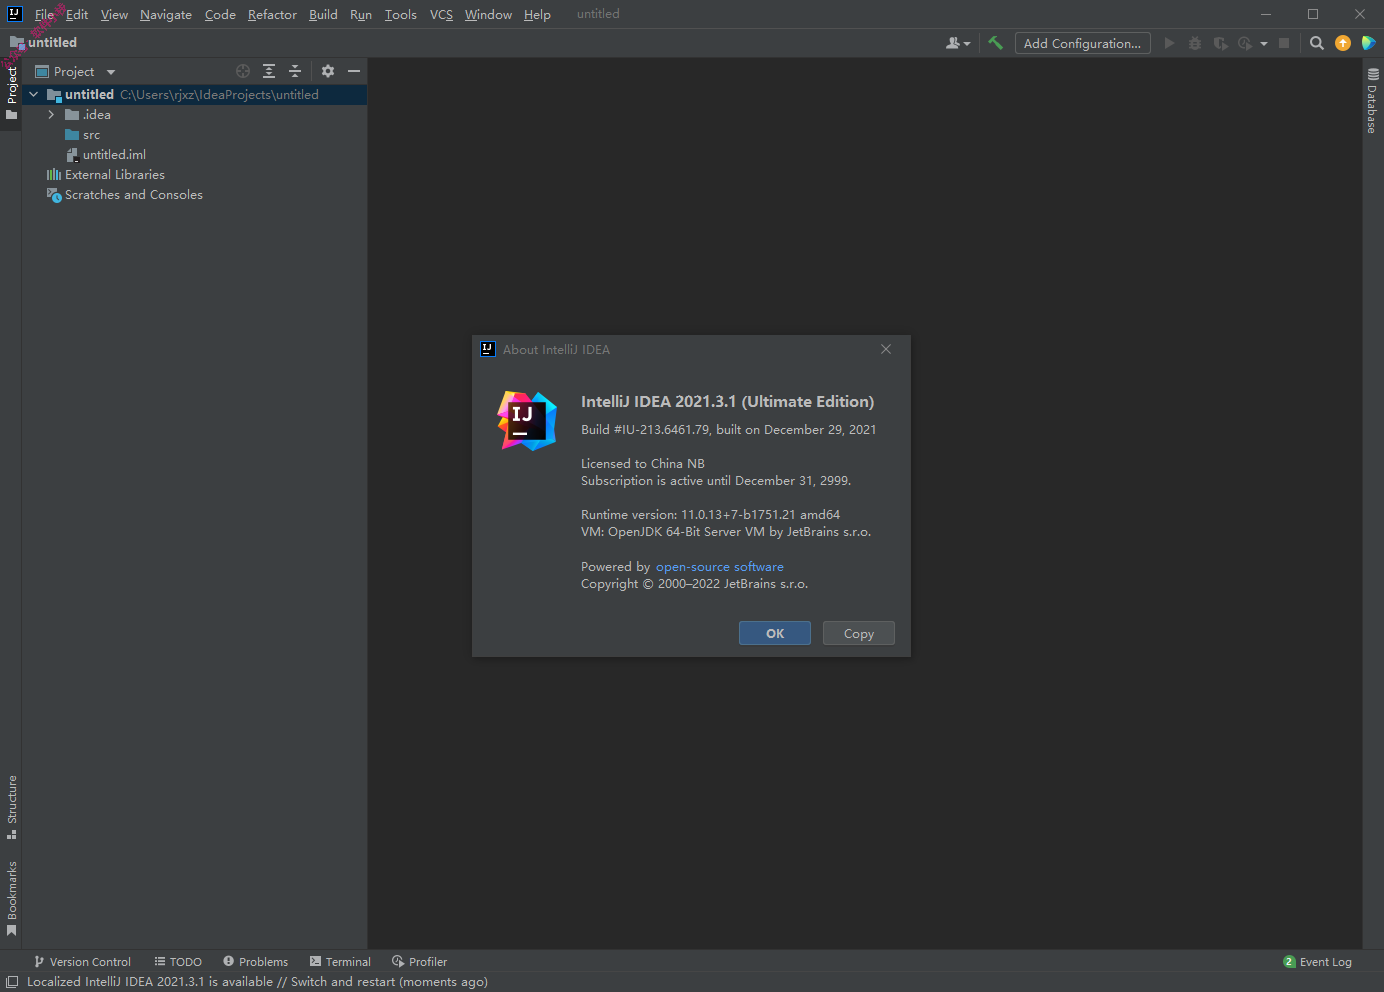This screenshot has width=1384, height=992.
Task: Click the localized IDEA available status message
Action: 257,982
